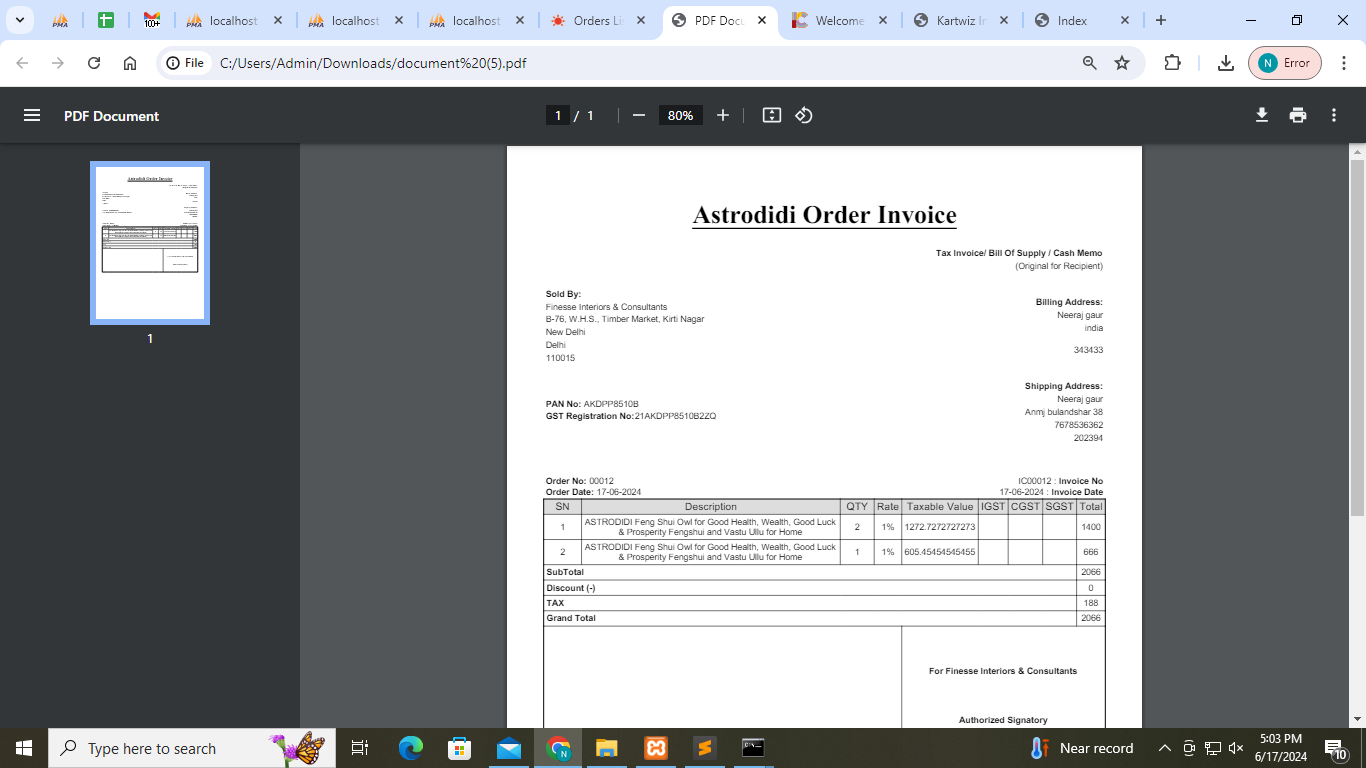Download the PDF from viewer toolbar

click(x=1262, y=115)
